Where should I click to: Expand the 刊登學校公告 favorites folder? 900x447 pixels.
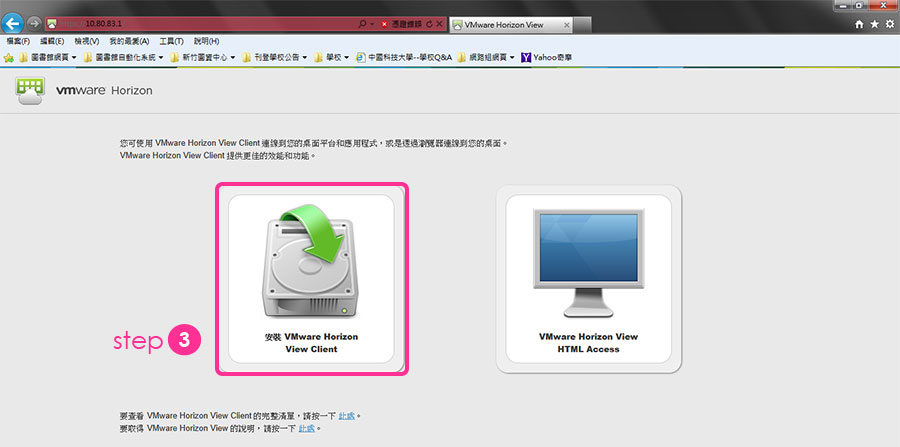[x=276, y=57]
